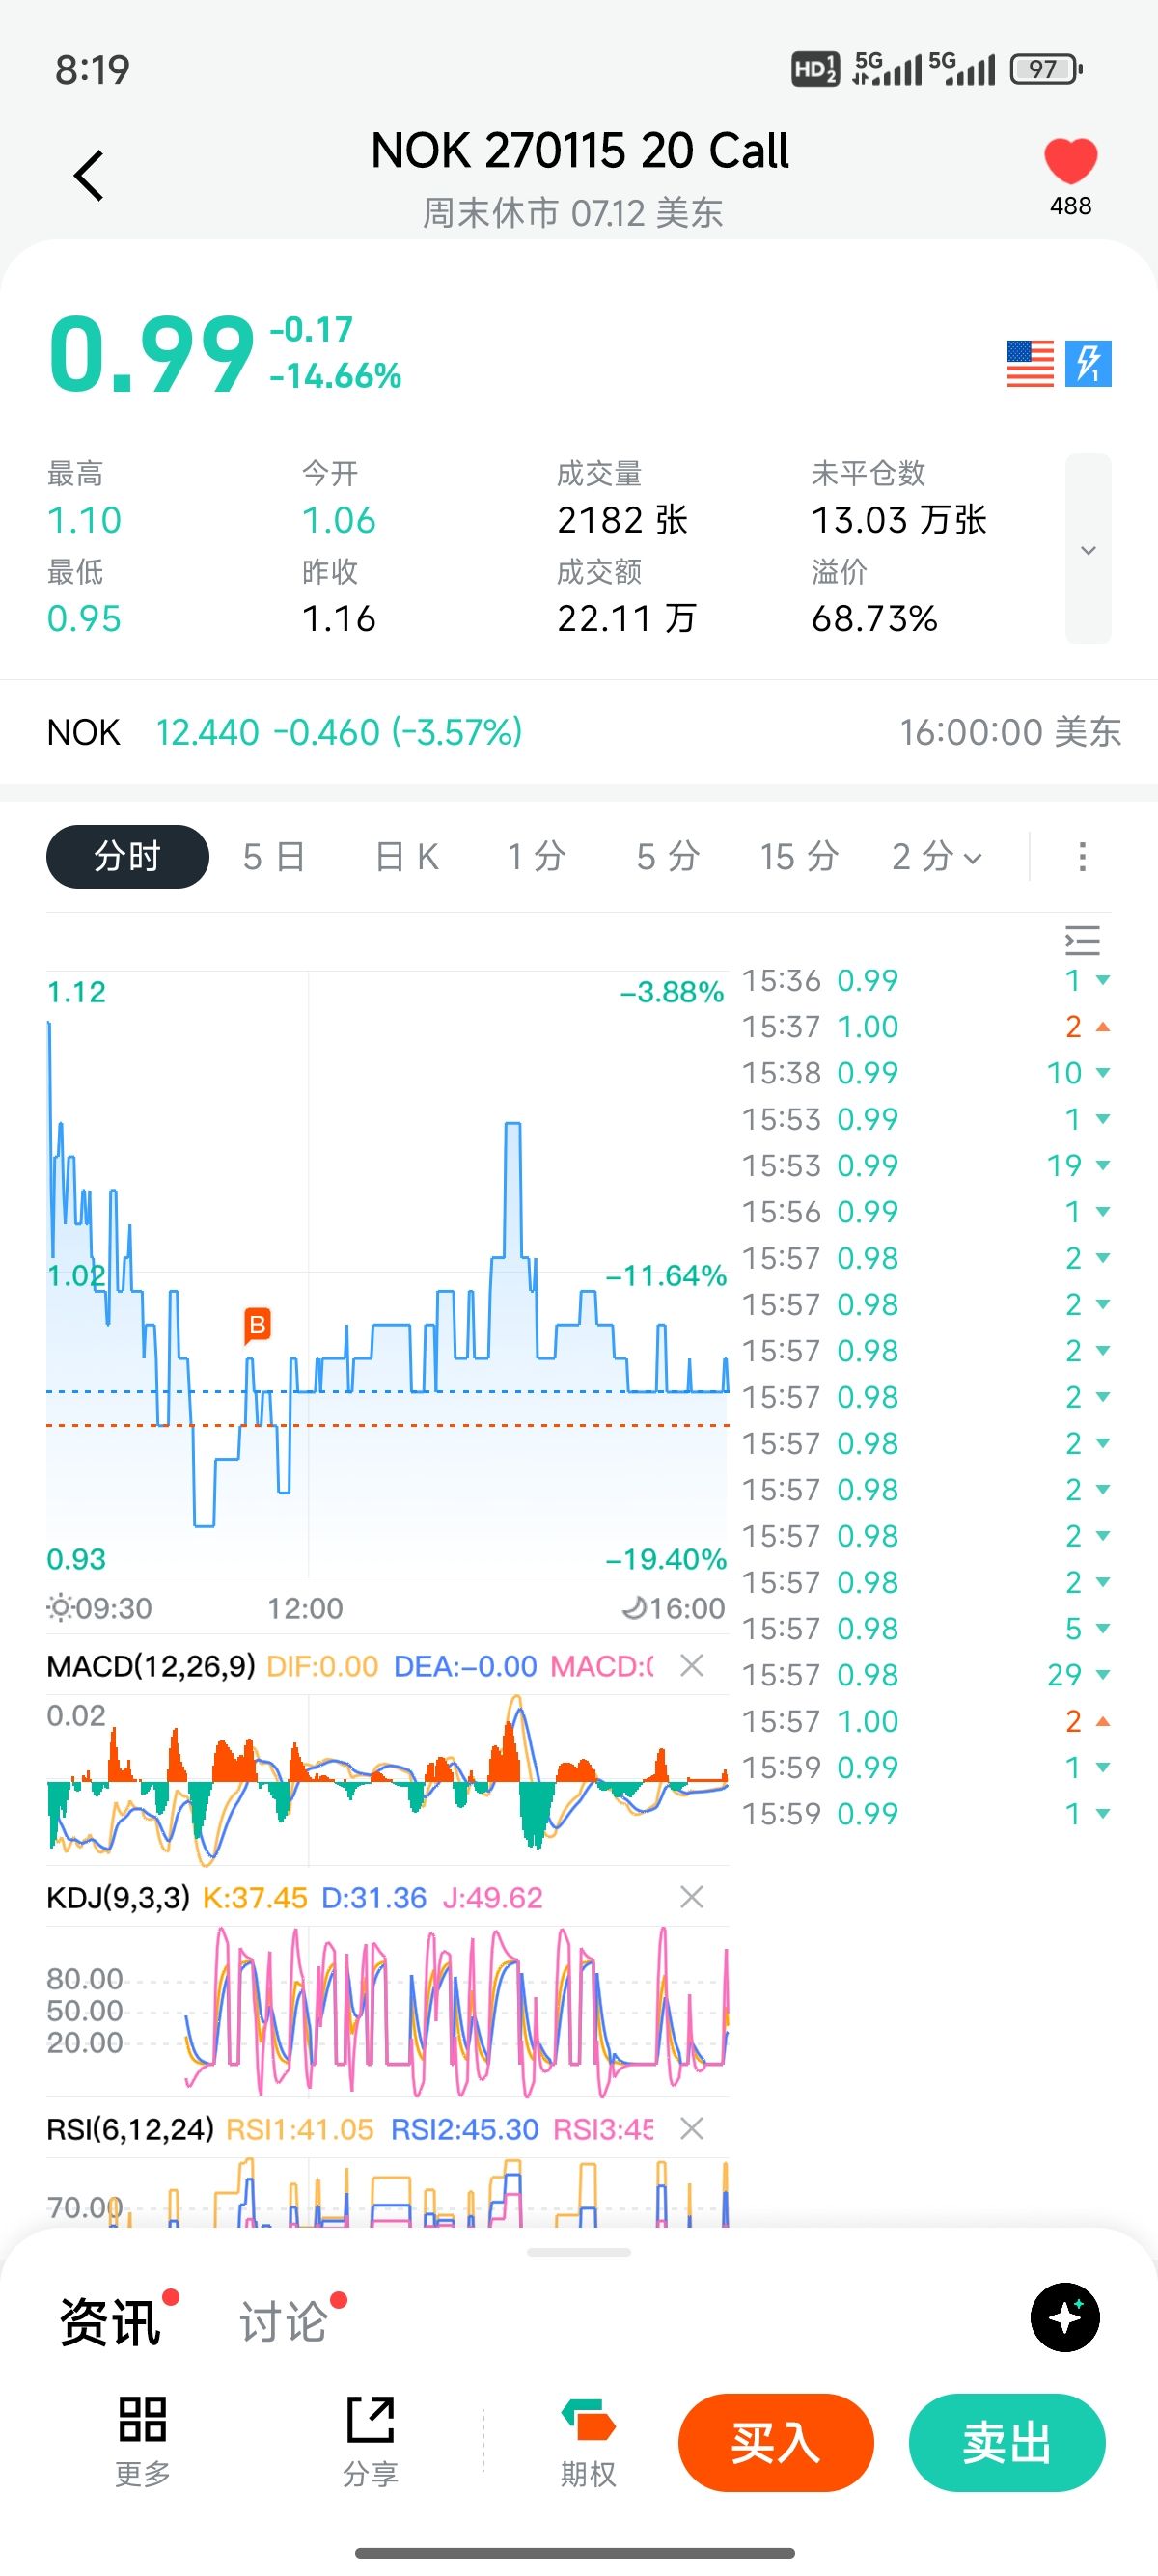Open RSI(6,12,24) indicator settings label
The image size is (1158, 2576).
(x=130, y=2129)
